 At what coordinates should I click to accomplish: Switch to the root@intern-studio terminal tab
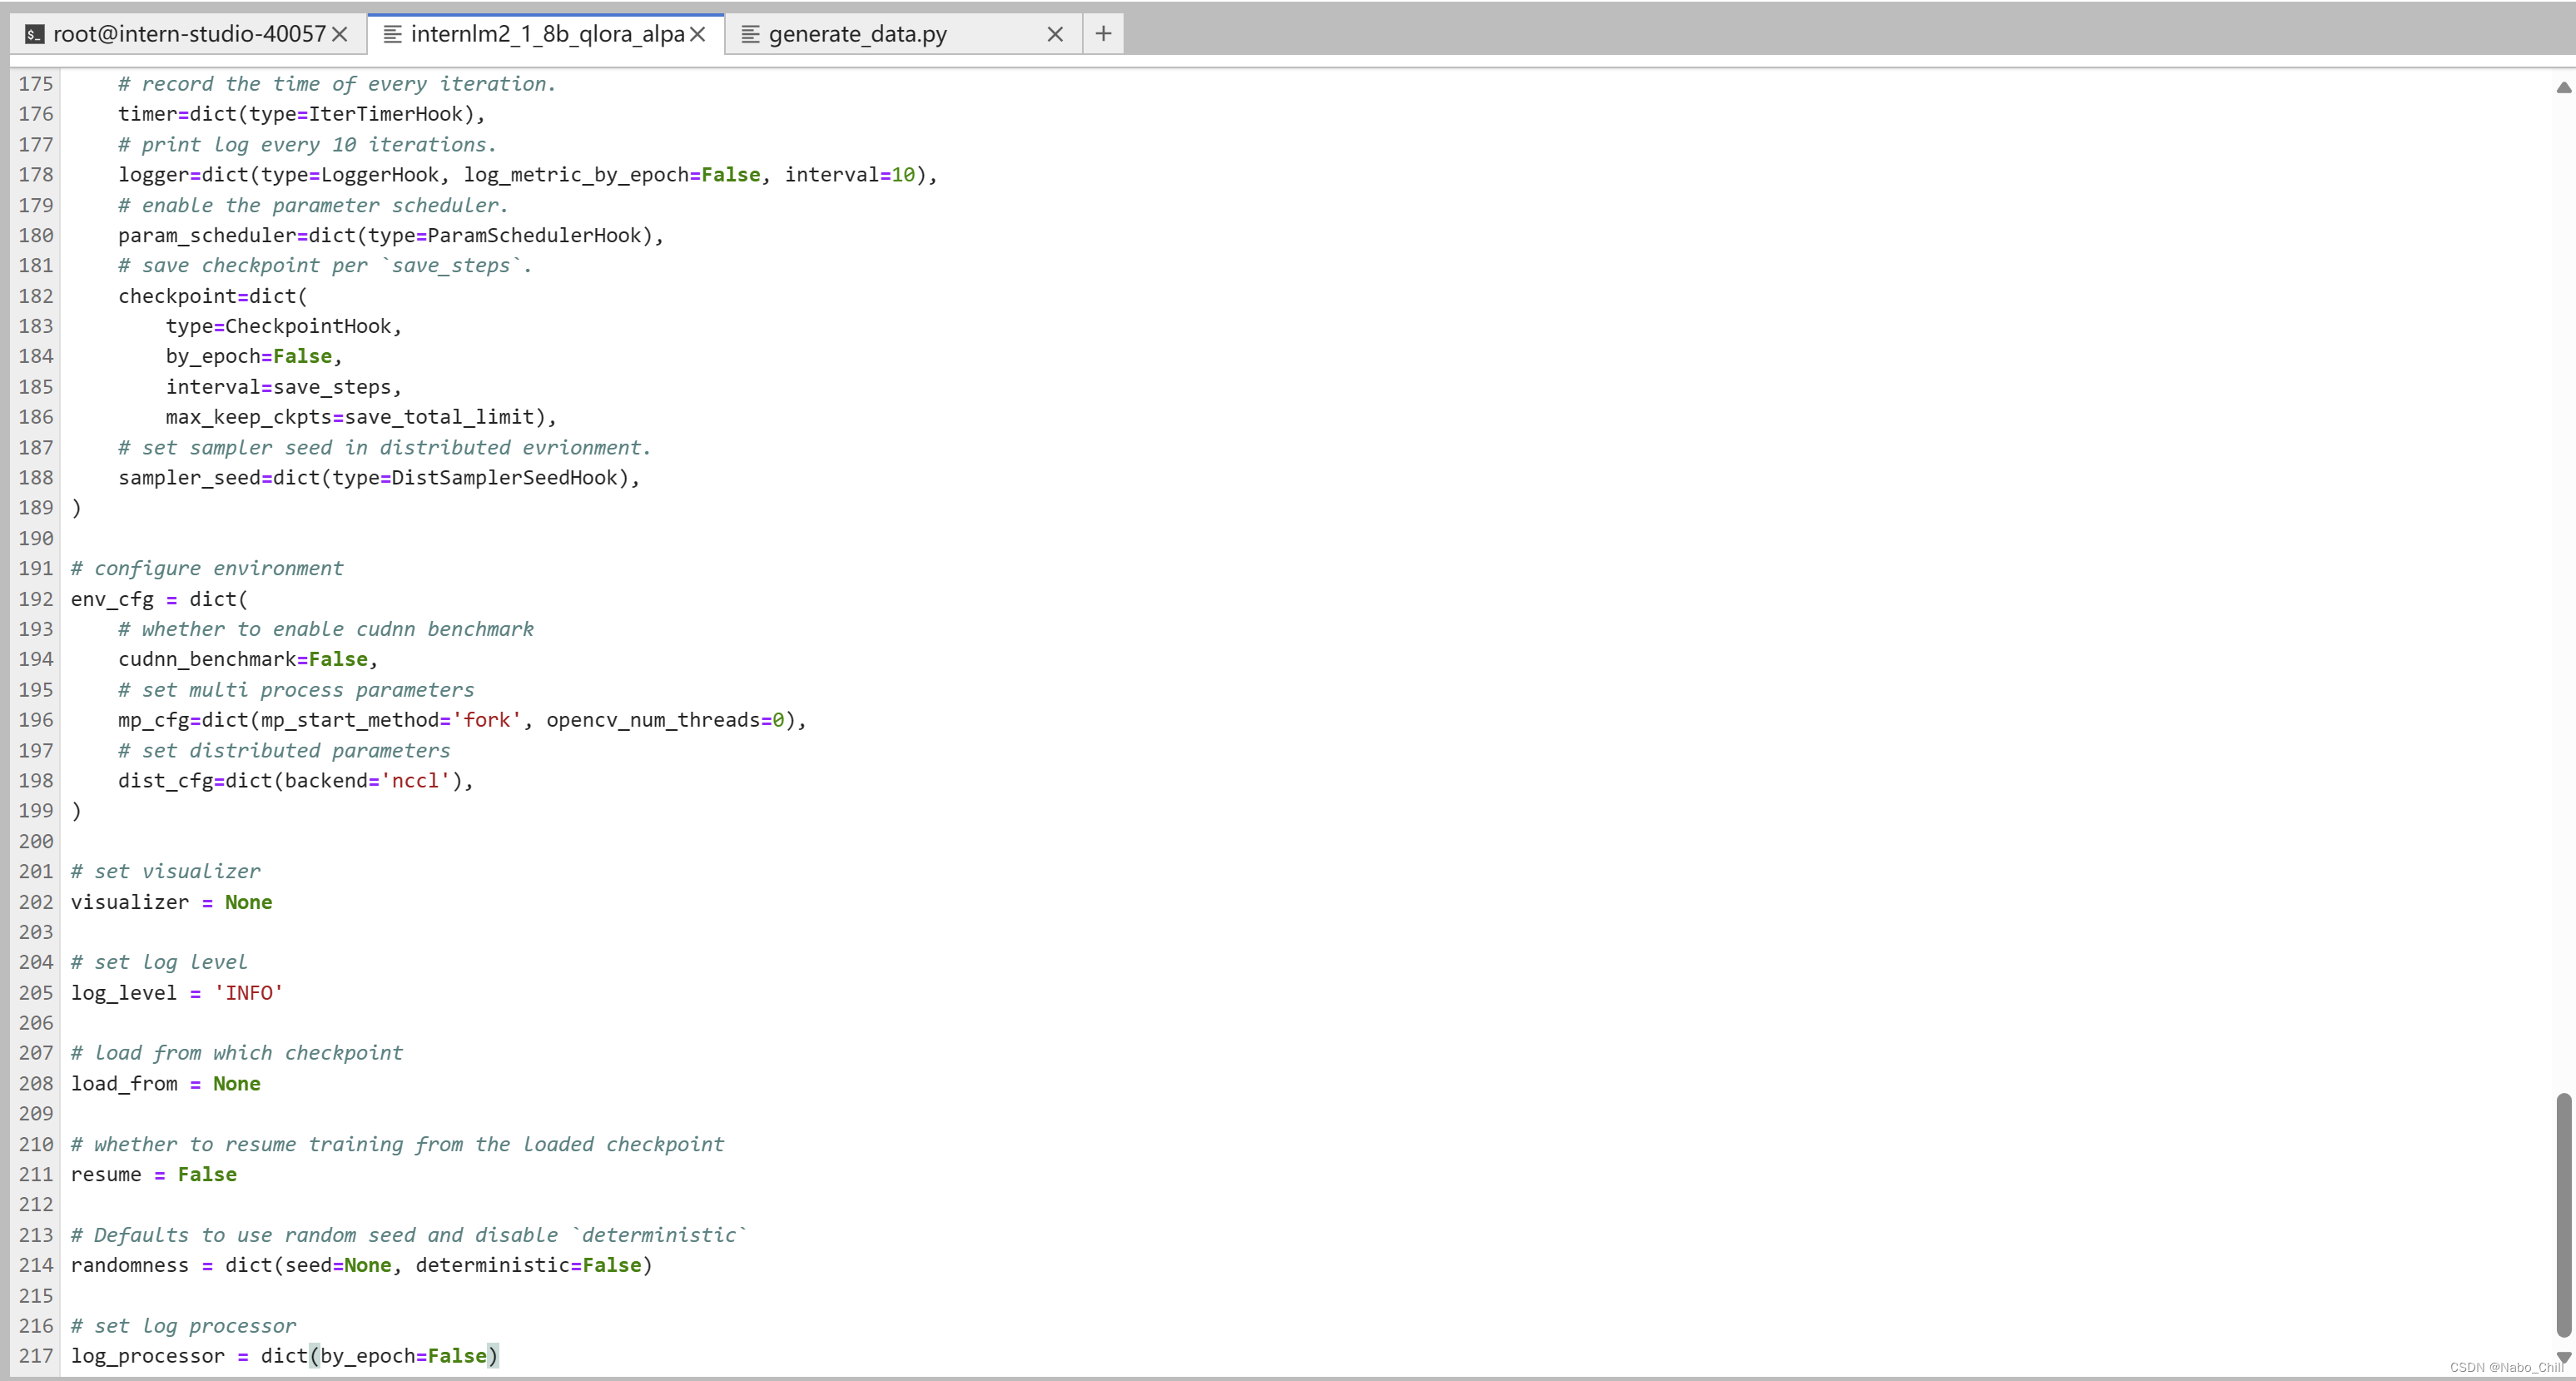(189, 34)
